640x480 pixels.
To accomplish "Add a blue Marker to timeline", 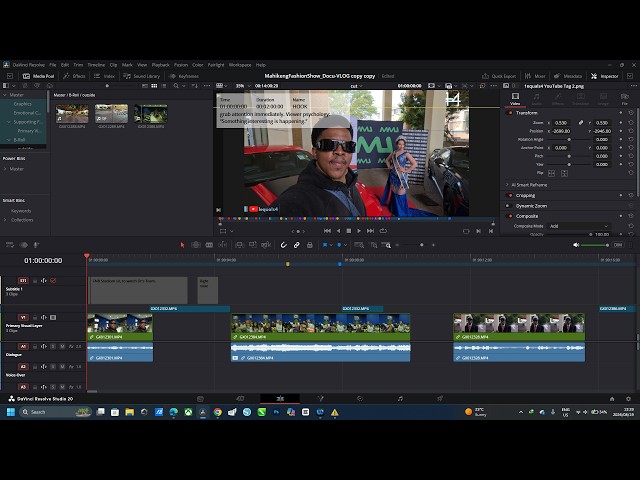I will (x=339, y=245).
